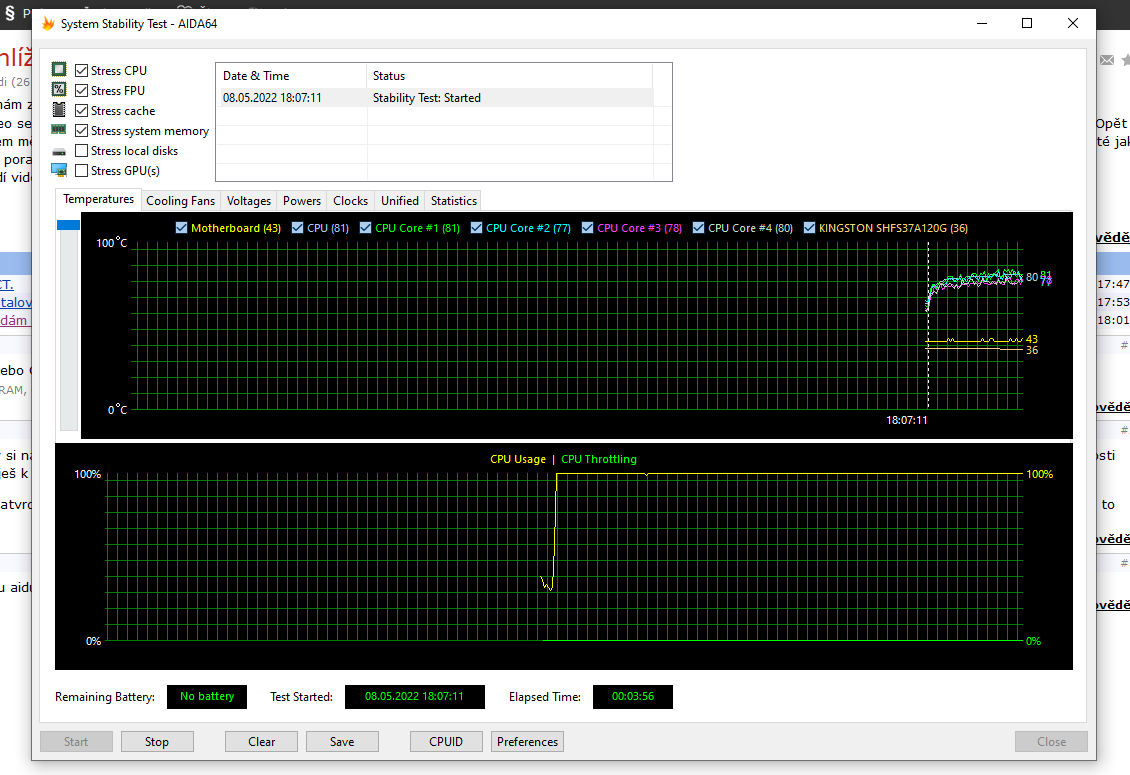This screenshot has width=1130, height=775.
Task: Open the Voltages tab
Action: point(249,201)
